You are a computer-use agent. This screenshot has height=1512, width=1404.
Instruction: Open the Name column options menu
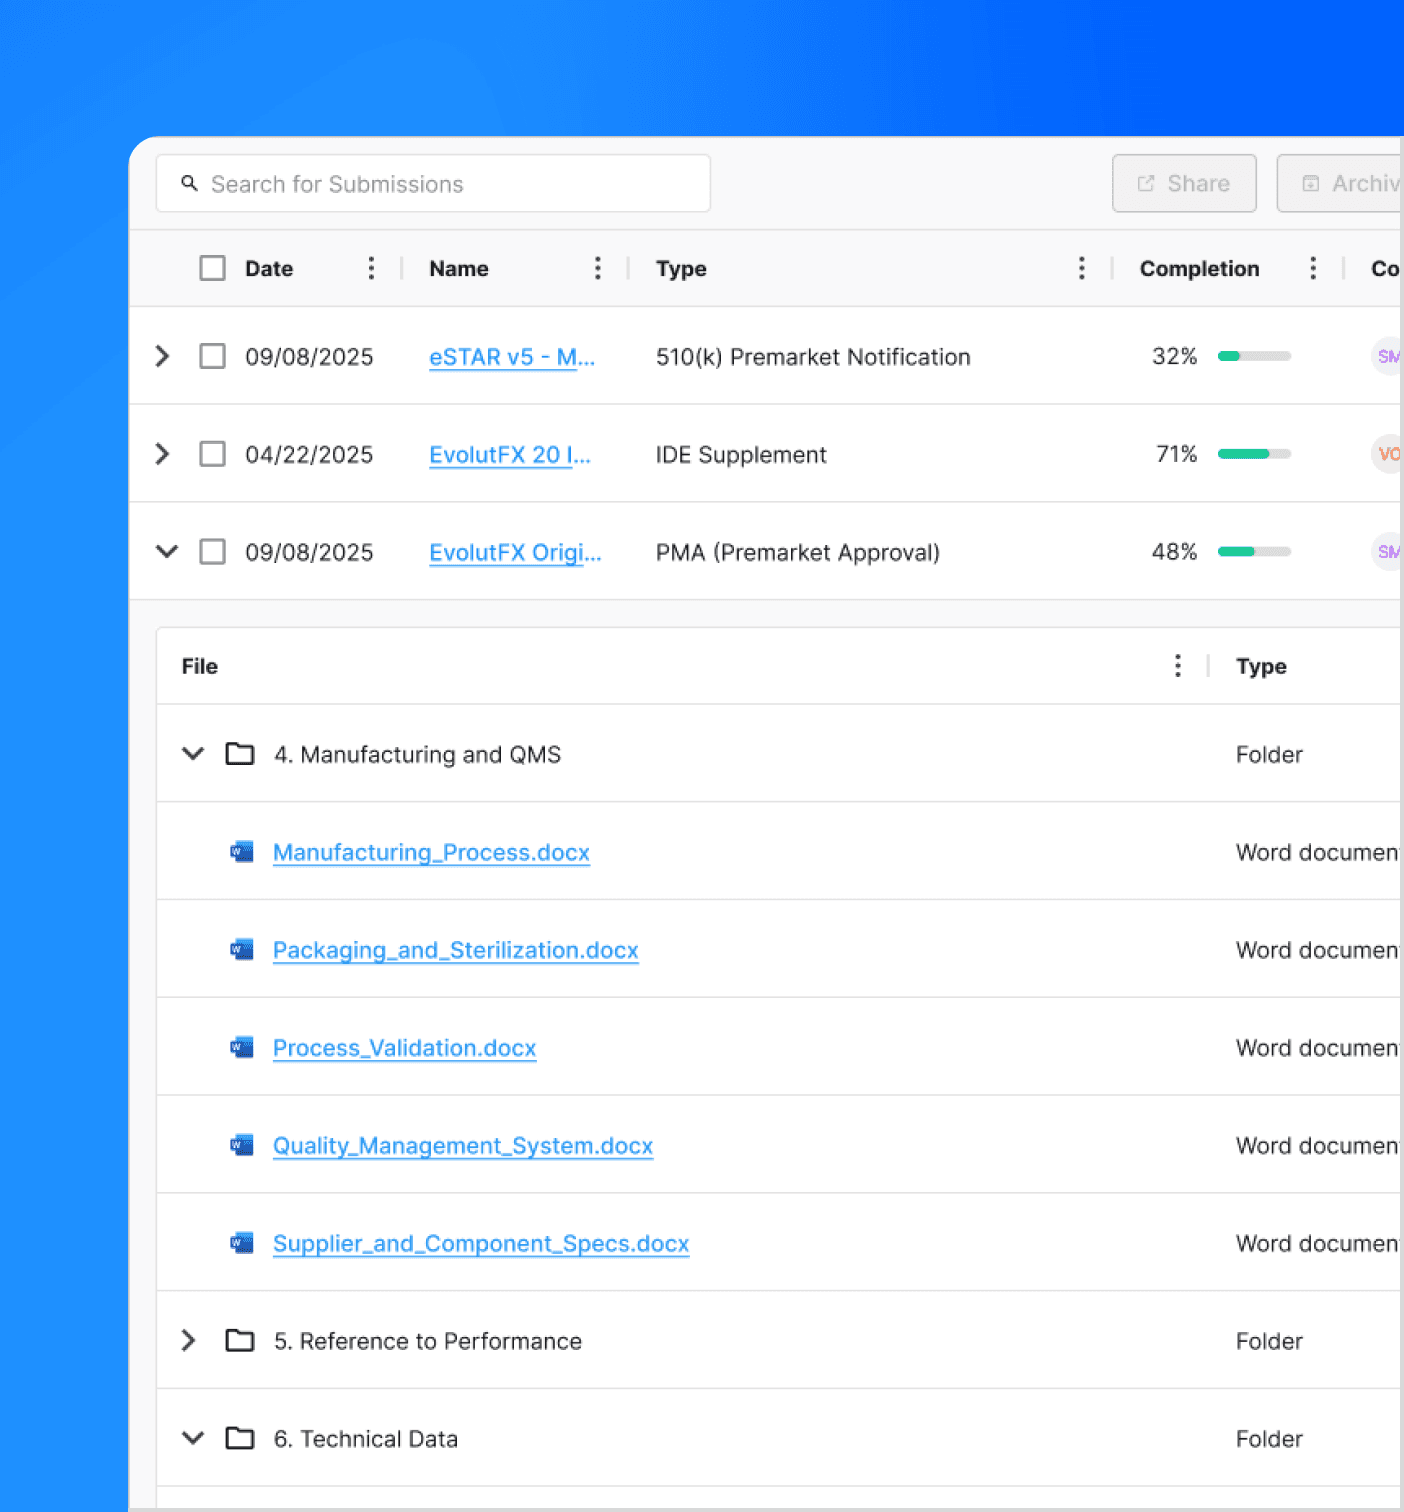(x=598, y=268)
